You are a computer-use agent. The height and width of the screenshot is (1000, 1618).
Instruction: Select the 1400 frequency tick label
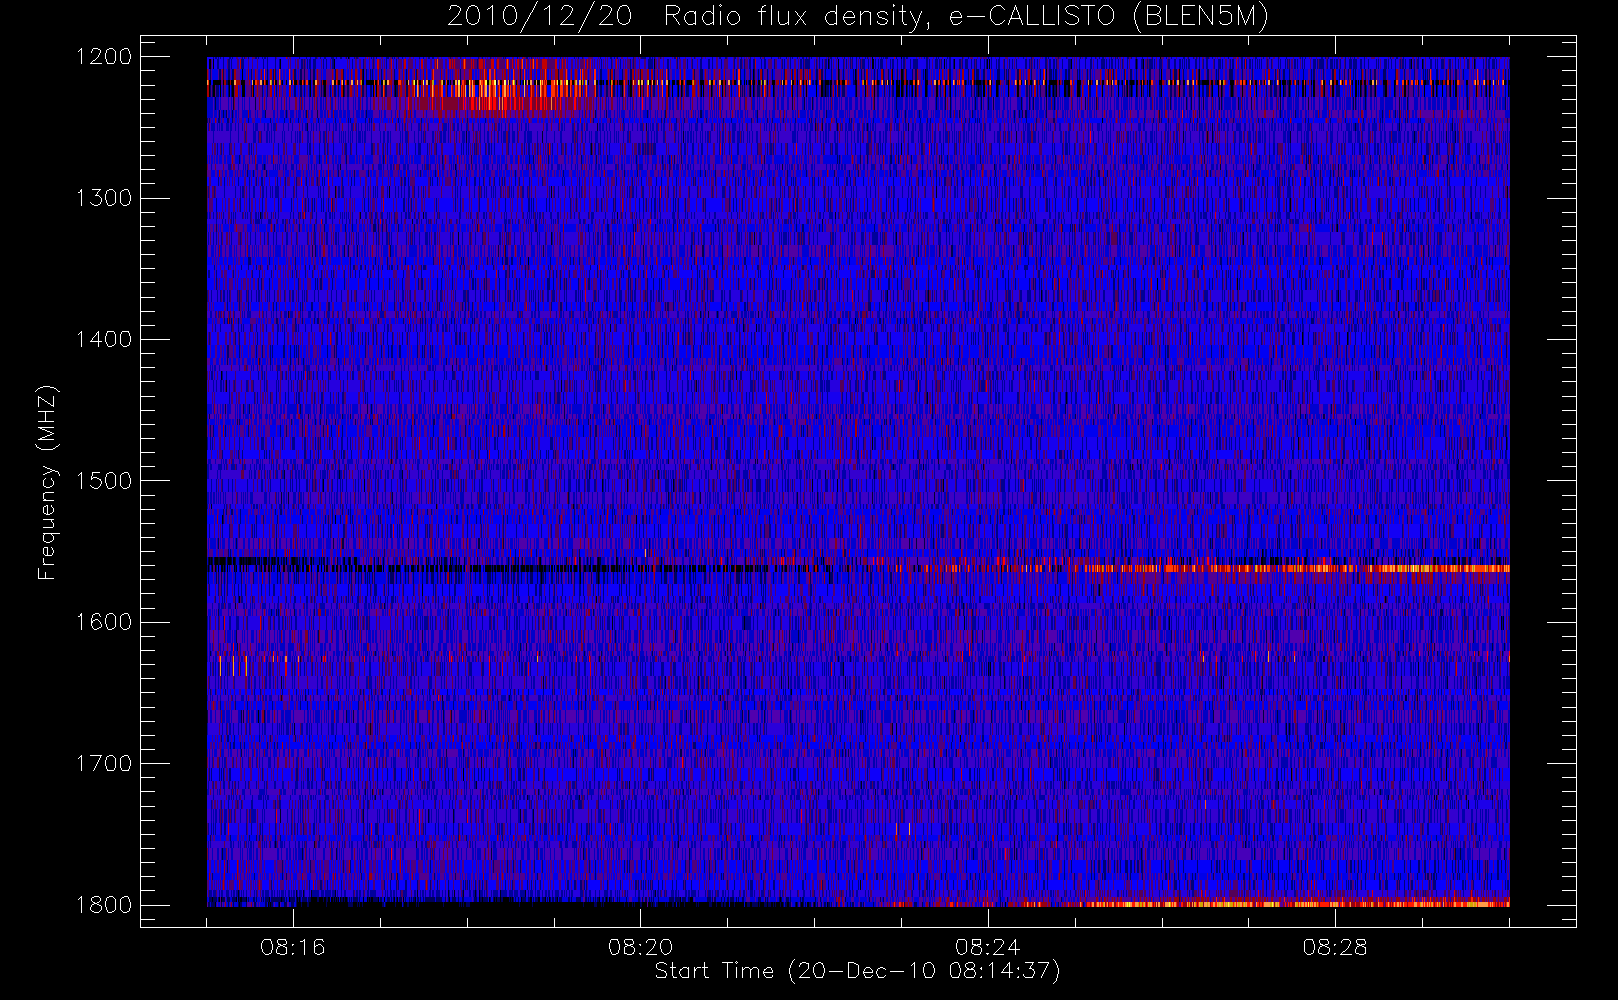[x=104, y=340]
